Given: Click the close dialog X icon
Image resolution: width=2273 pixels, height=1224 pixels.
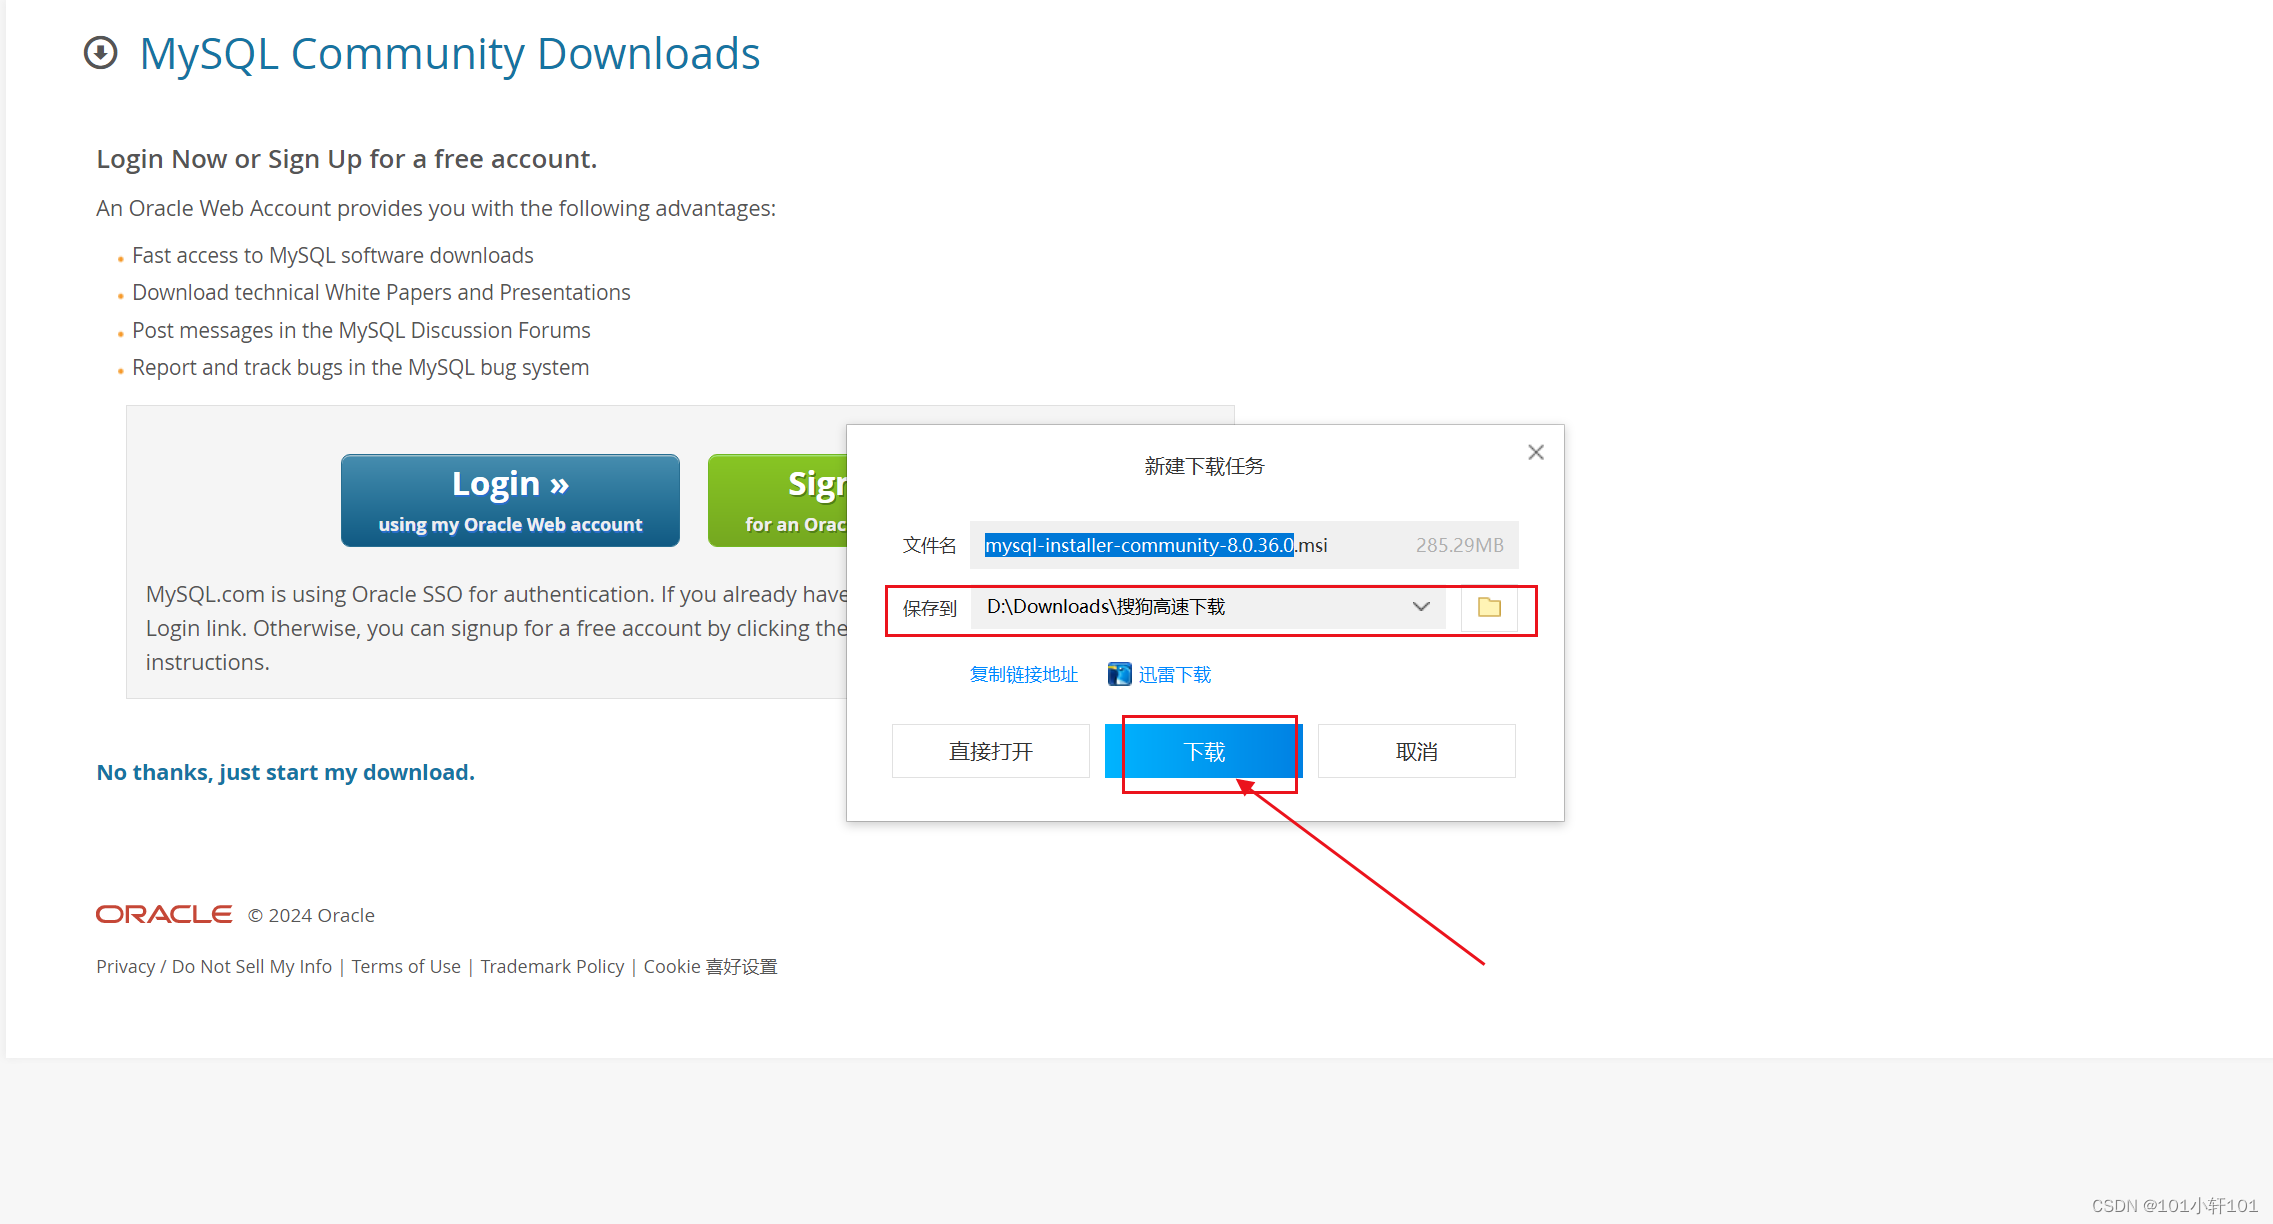Looking at the screenshot, I should pyautogui.click(x=1536, y=452).
